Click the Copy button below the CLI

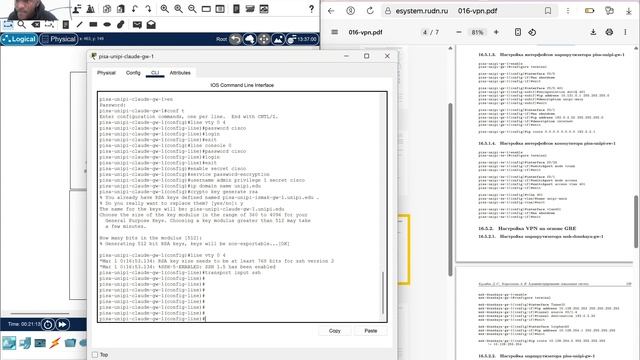(x=335, y=331)
